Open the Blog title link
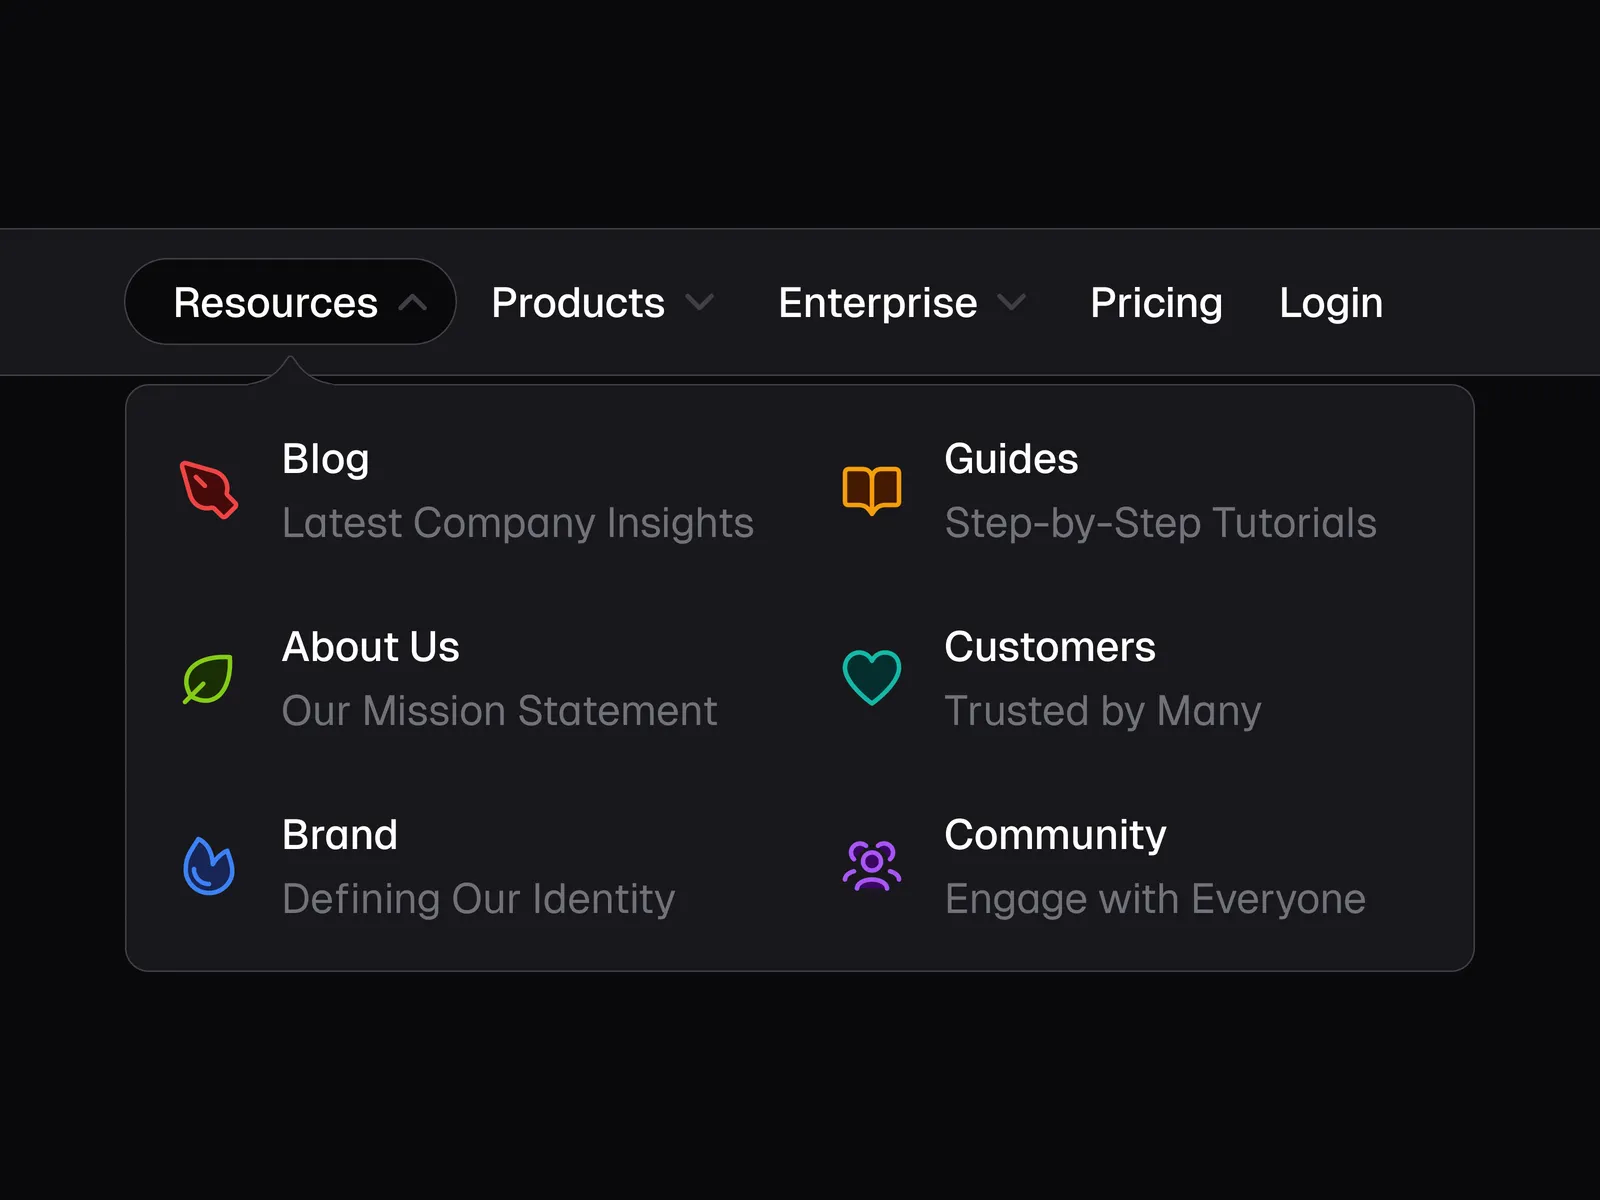The width and height of the screenshot is (1600, 1200). pos(326,459)
